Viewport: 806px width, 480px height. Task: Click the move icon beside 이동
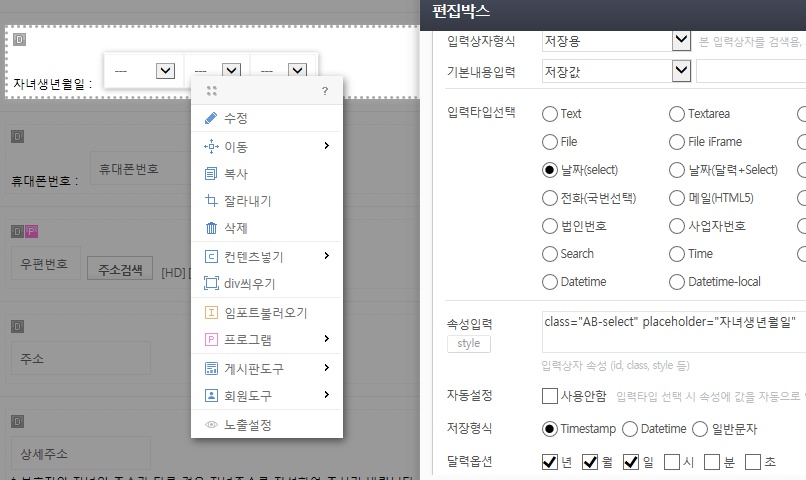pos(211,146)
